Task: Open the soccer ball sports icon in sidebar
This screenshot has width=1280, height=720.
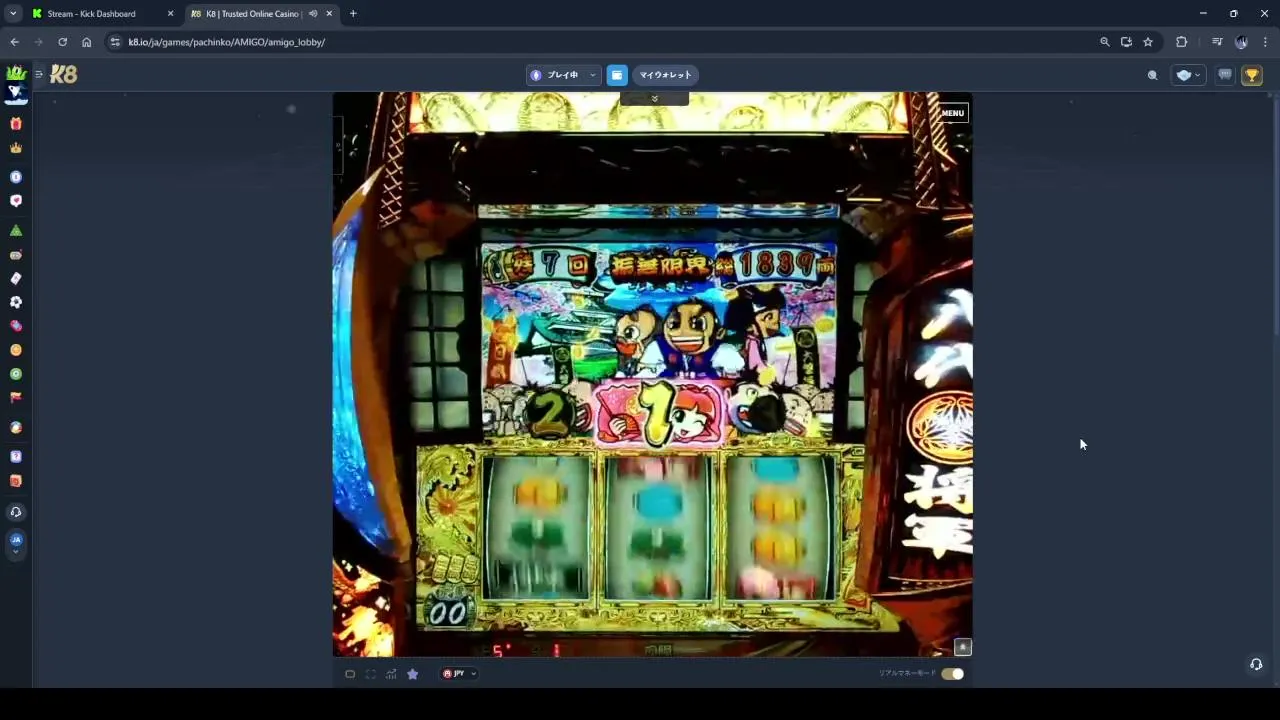Action: click(x=16, y=302)
